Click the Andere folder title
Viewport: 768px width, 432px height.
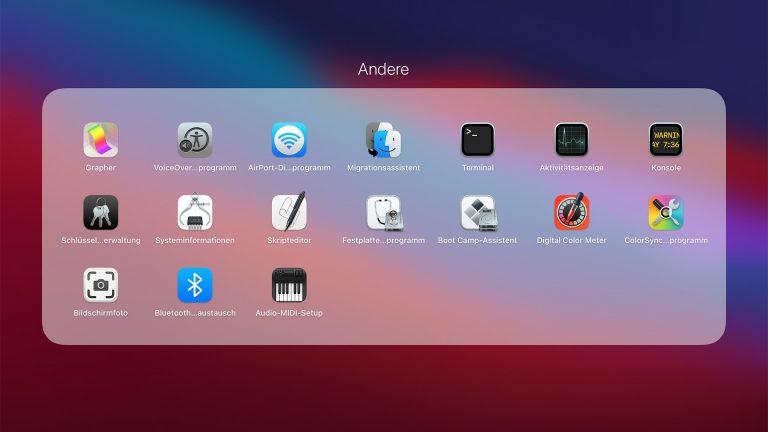[383, 70]
